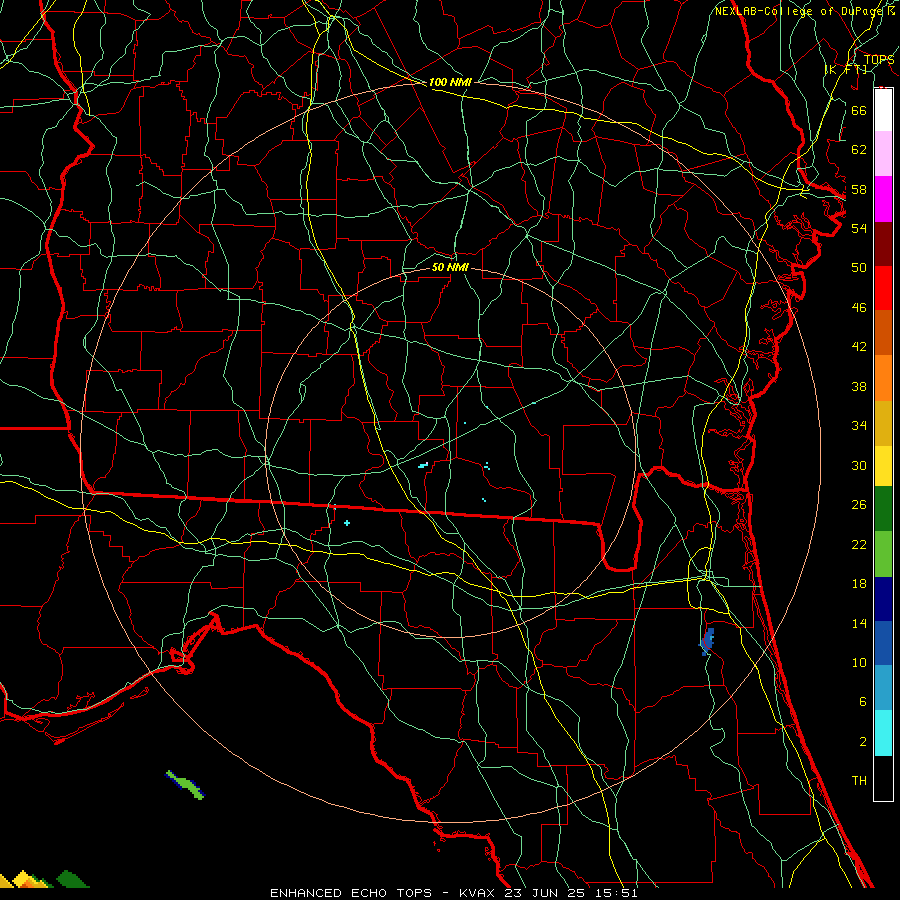Click the '30' legend value

point(859,465)
